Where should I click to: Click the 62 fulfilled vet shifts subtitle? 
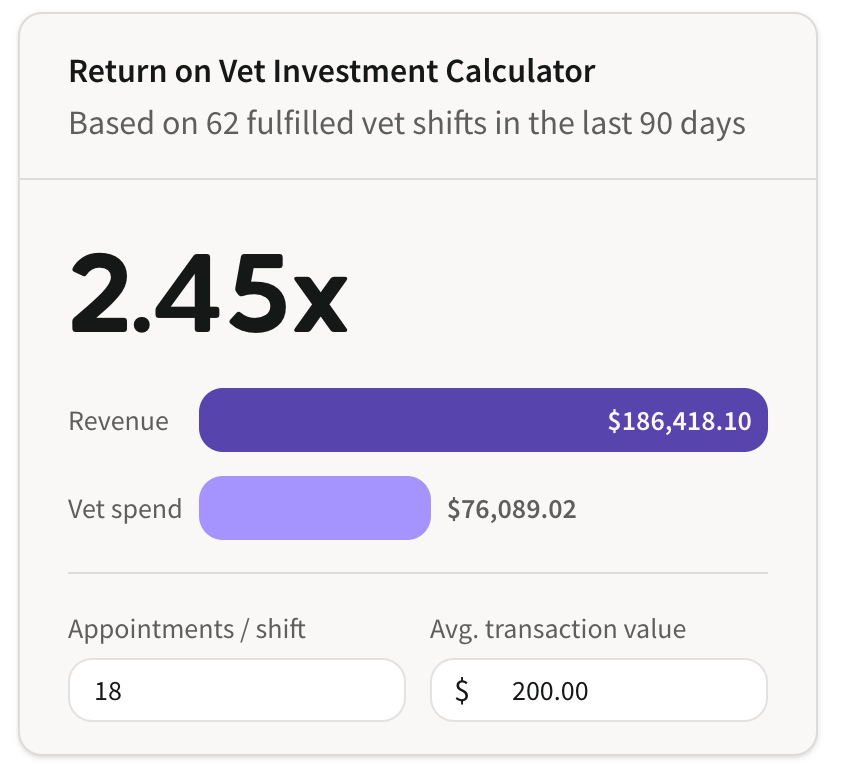click(407, 123)
